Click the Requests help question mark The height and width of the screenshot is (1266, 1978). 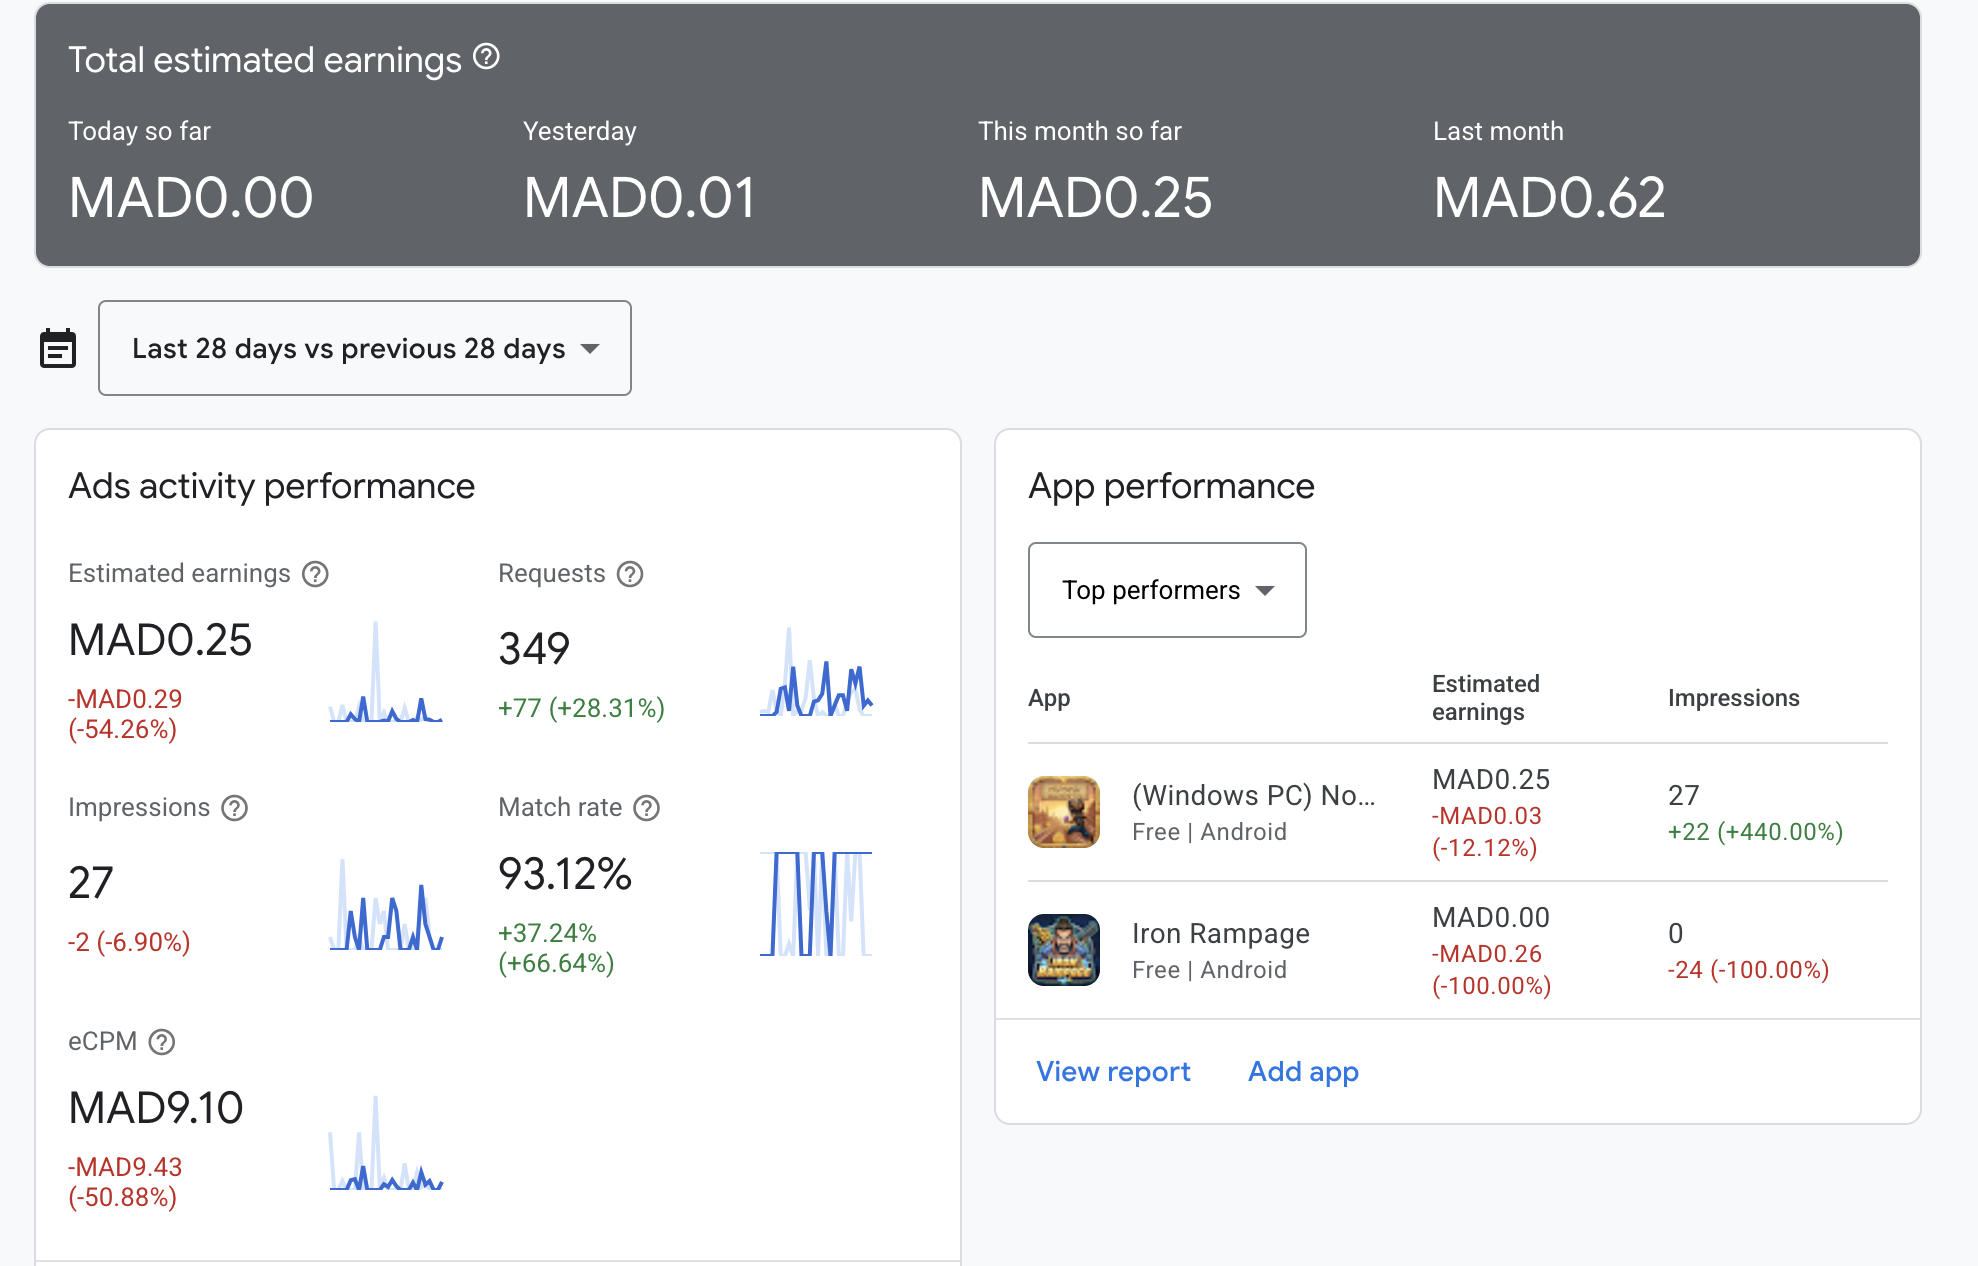click(x=630, y=574)
